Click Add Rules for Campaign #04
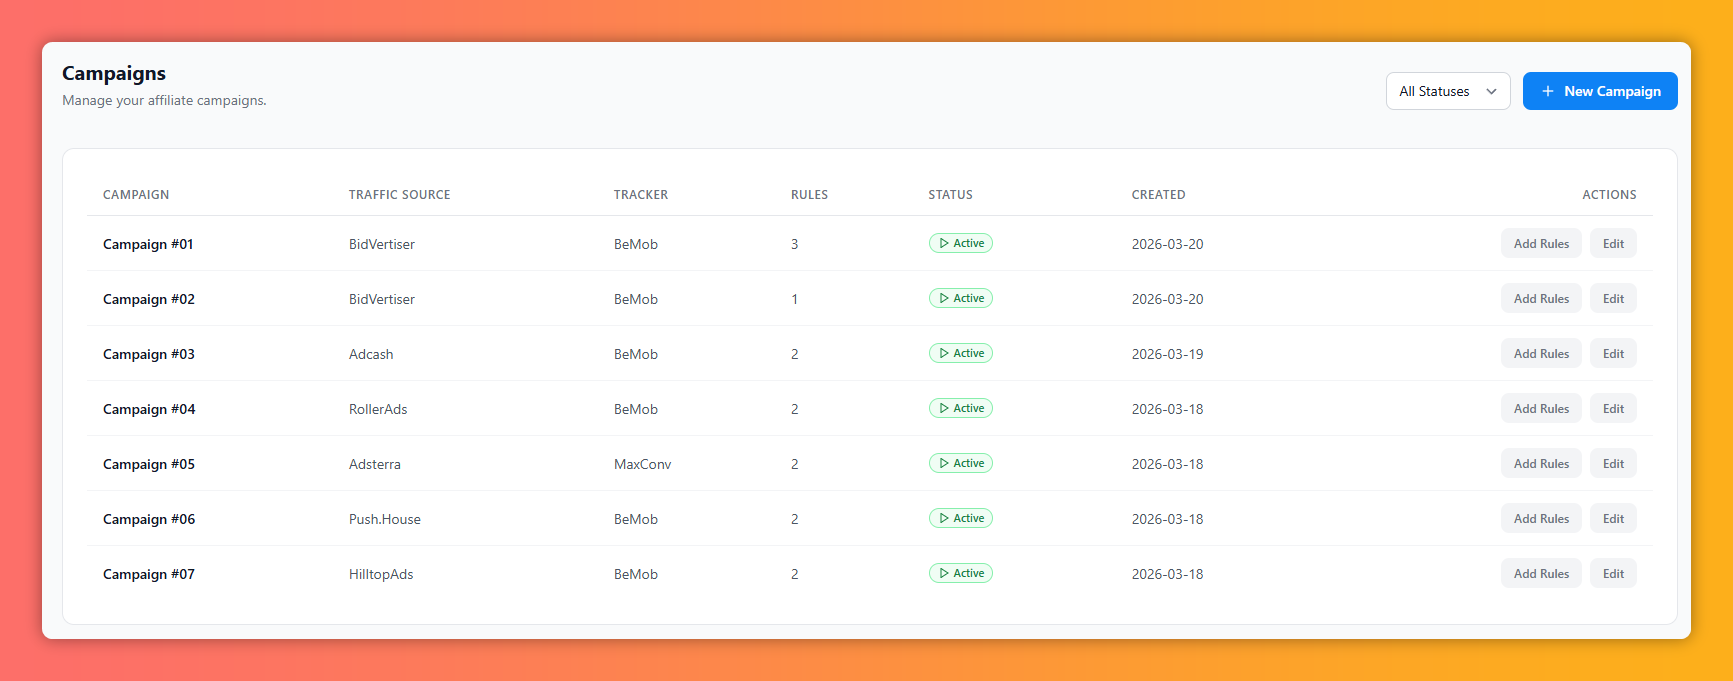This screenshot has height=681, width=1733. coord(1541,409)
